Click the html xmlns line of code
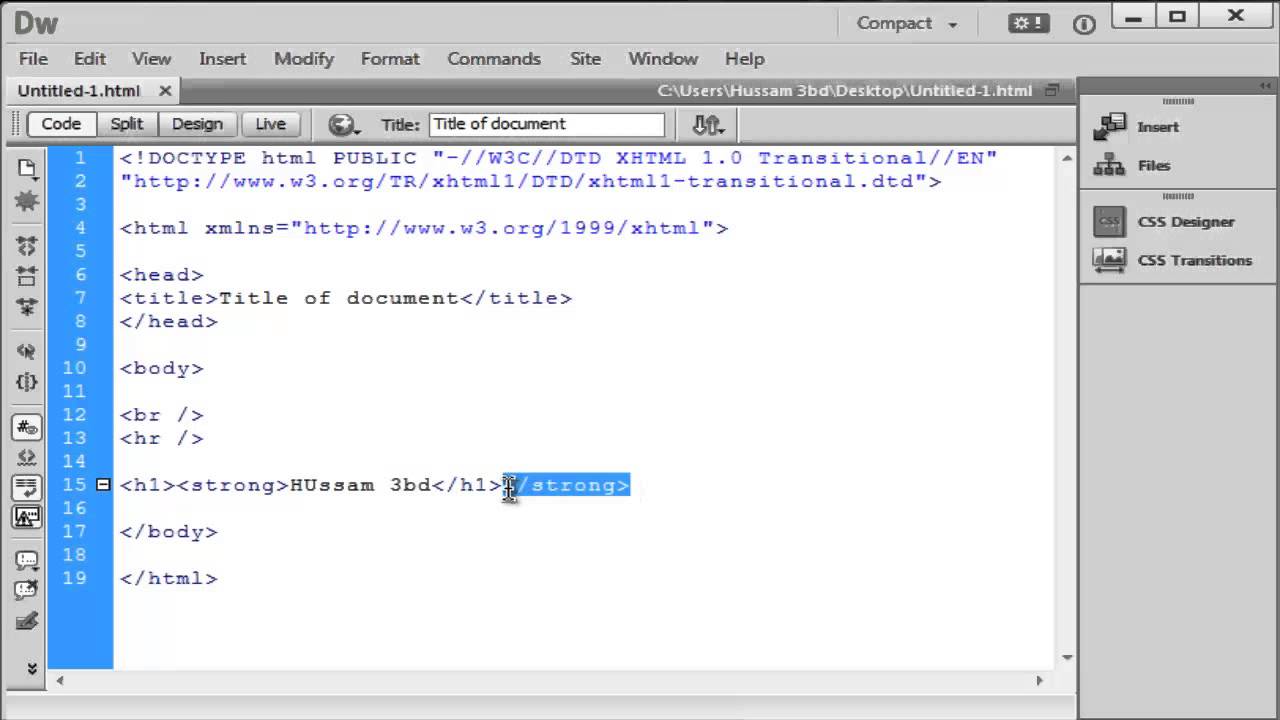Viewport: 1280px width, 720px height. pos(424,228)
